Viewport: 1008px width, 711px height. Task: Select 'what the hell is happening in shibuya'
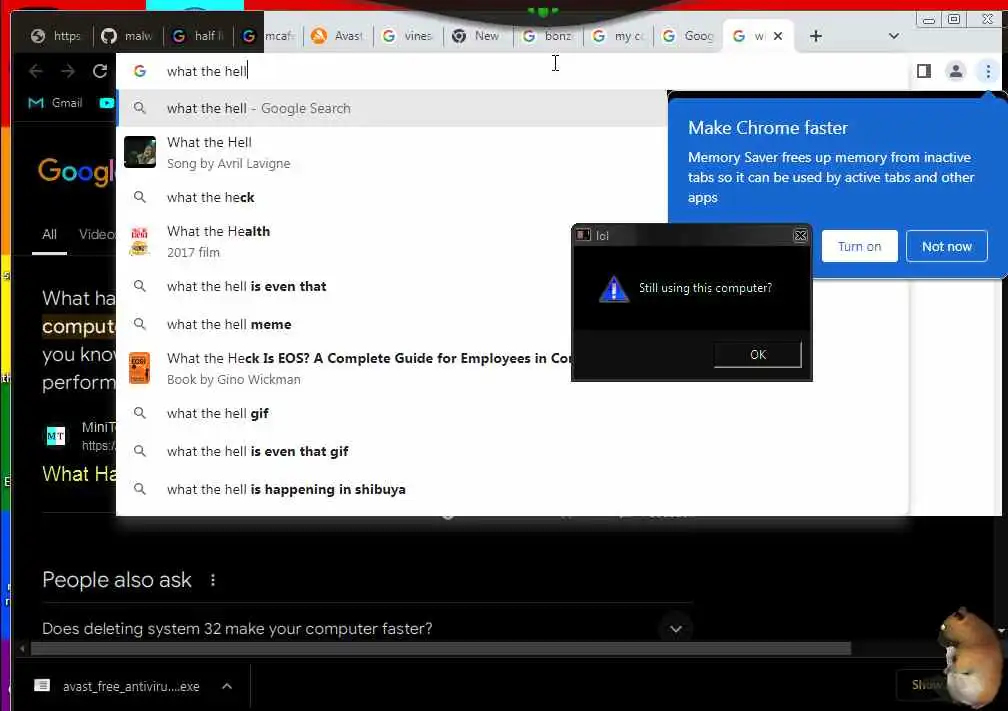pos(511,489)
